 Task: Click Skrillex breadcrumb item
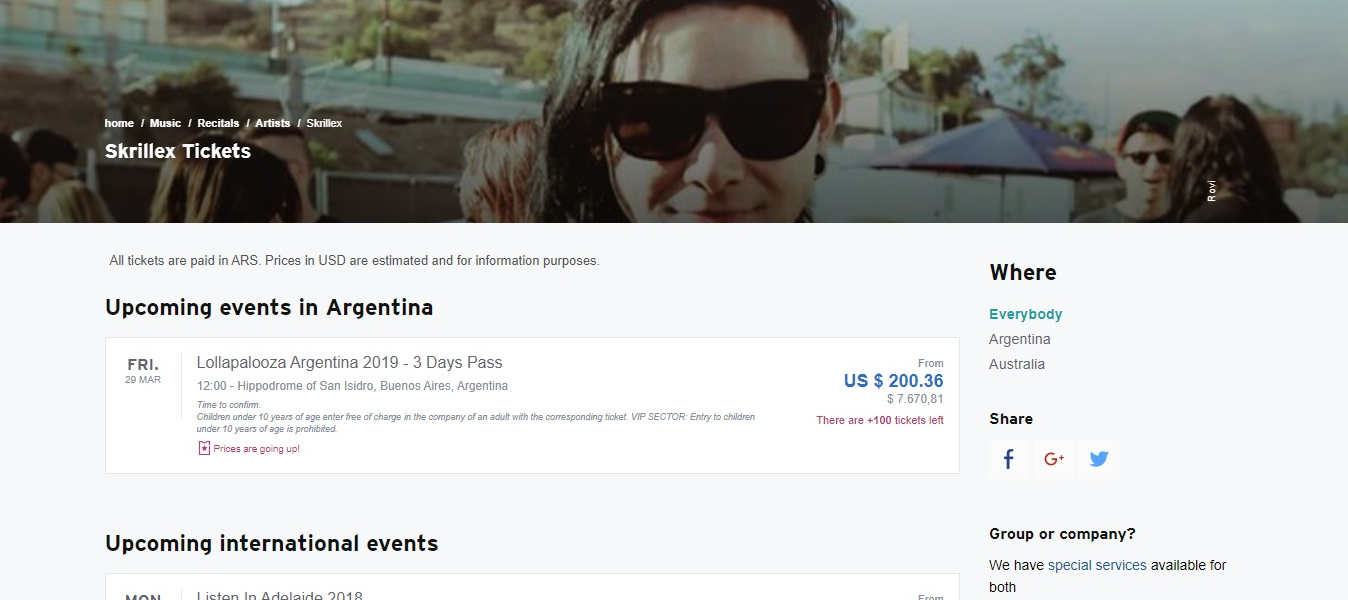pyautogui.click(x=324, y=123)
